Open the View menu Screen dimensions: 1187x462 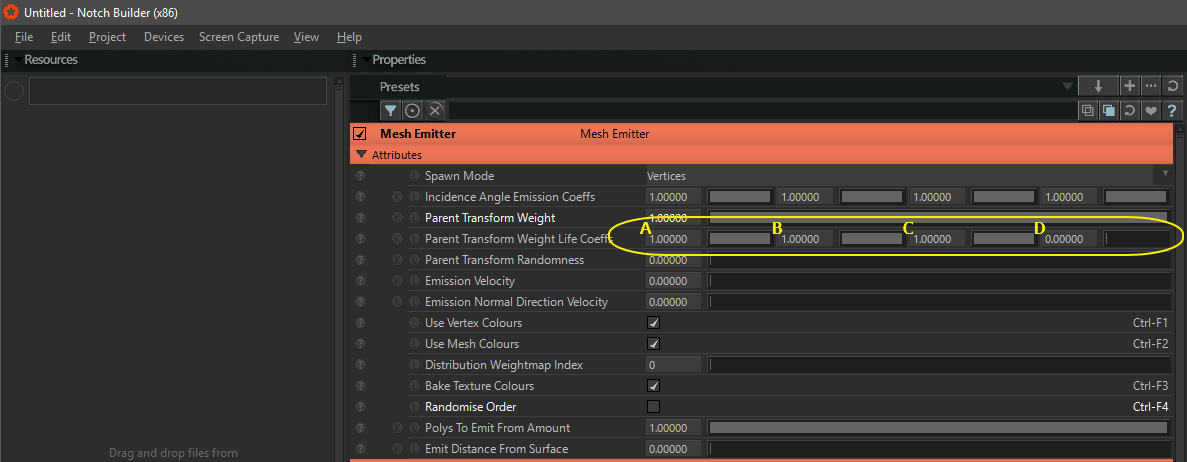307,37
